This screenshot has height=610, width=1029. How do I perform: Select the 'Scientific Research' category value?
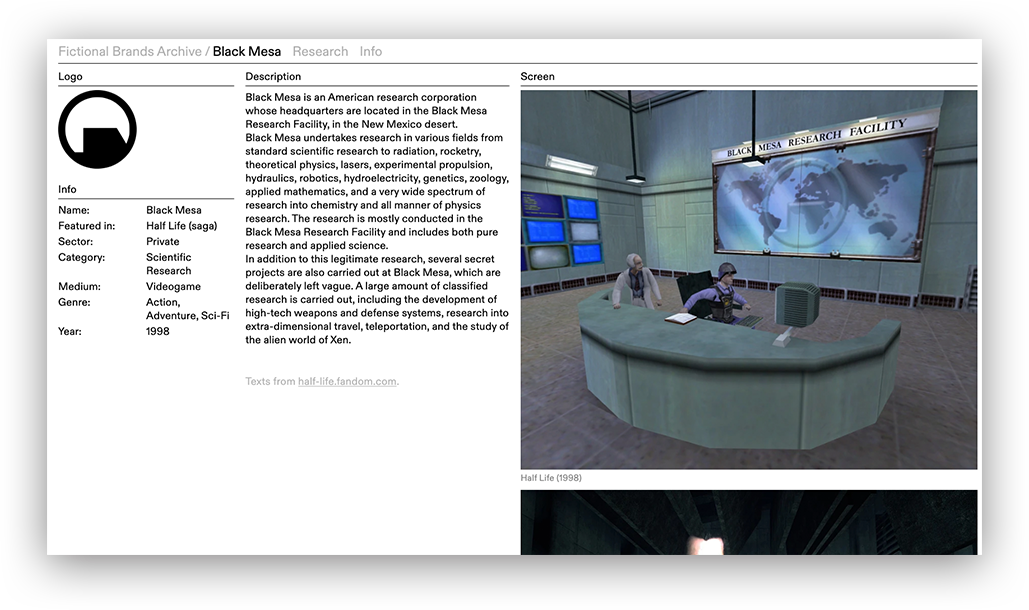pyautogui.click(x=169, y=264)
